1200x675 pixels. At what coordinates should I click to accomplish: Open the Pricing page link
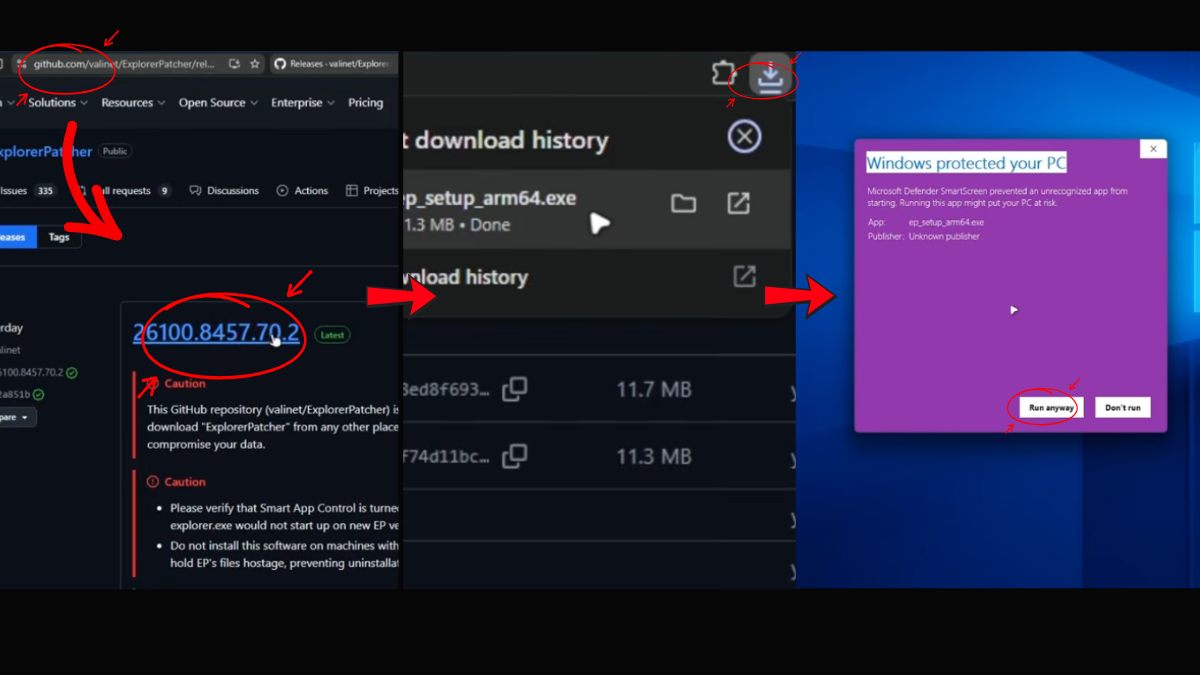pos(365,102)
